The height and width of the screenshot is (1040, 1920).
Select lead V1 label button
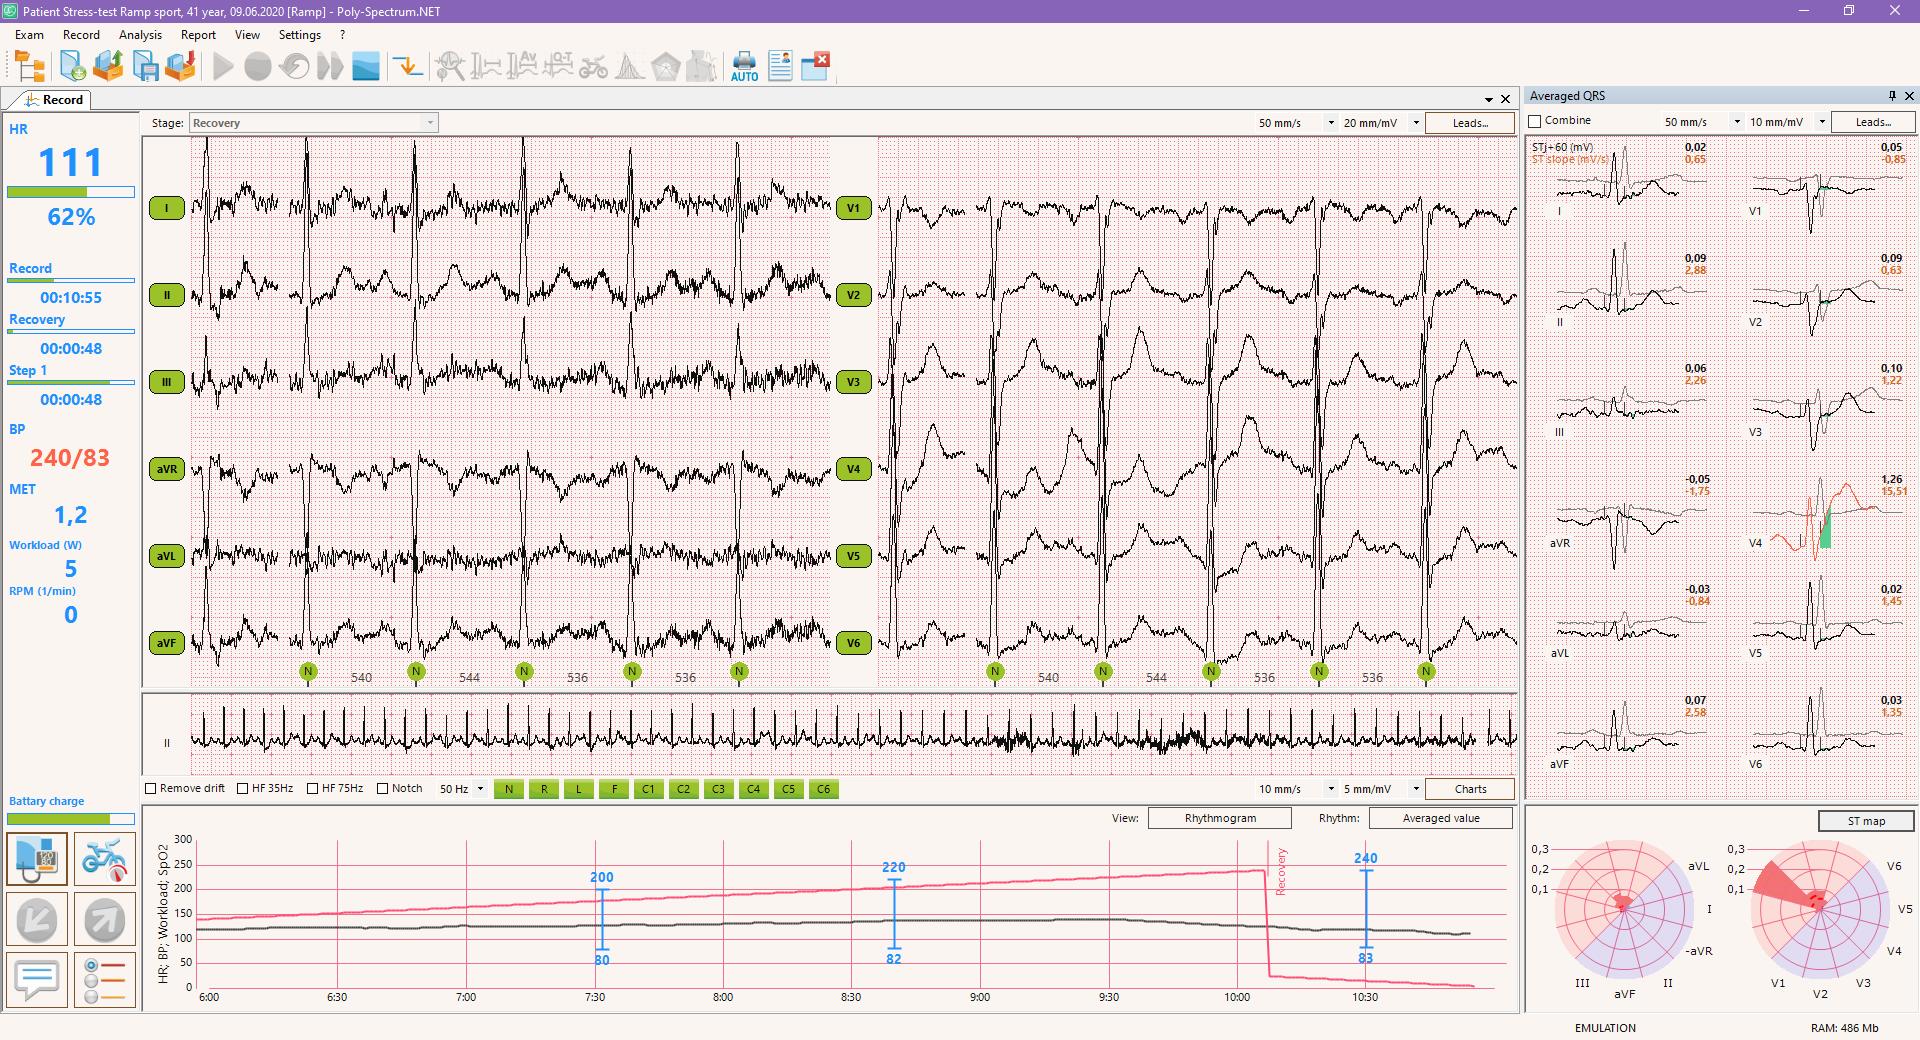coord(854,208)
